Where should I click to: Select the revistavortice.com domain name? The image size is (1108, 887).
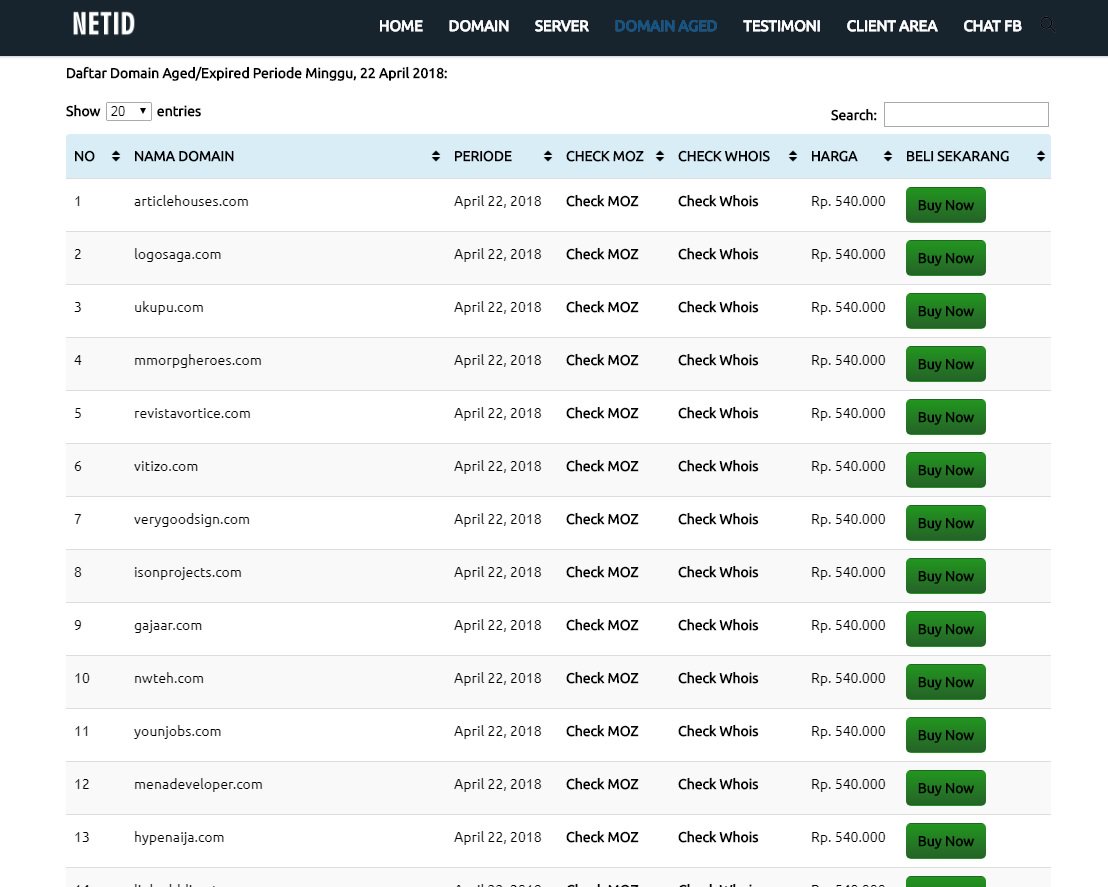click(192, 413)
